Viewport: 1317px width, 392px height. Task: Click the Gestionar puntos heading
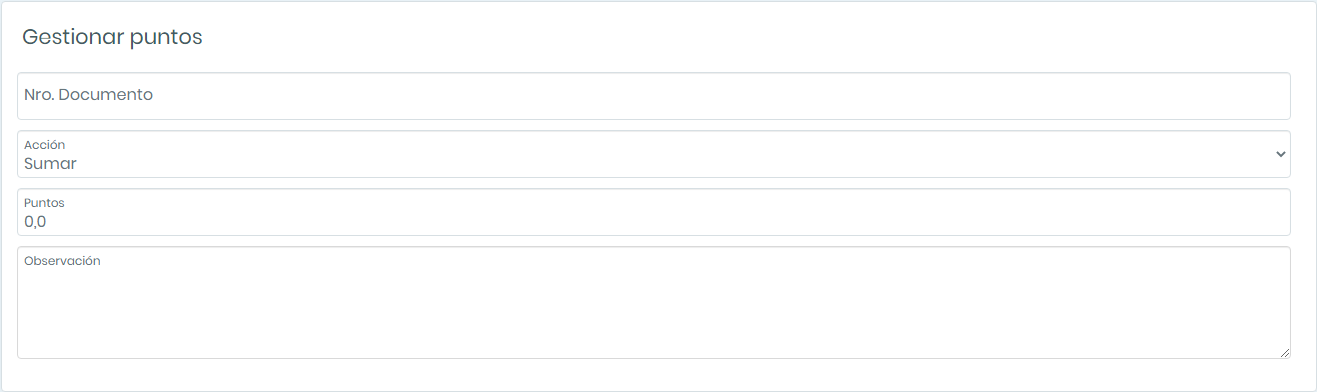click(x=112, y=37)
